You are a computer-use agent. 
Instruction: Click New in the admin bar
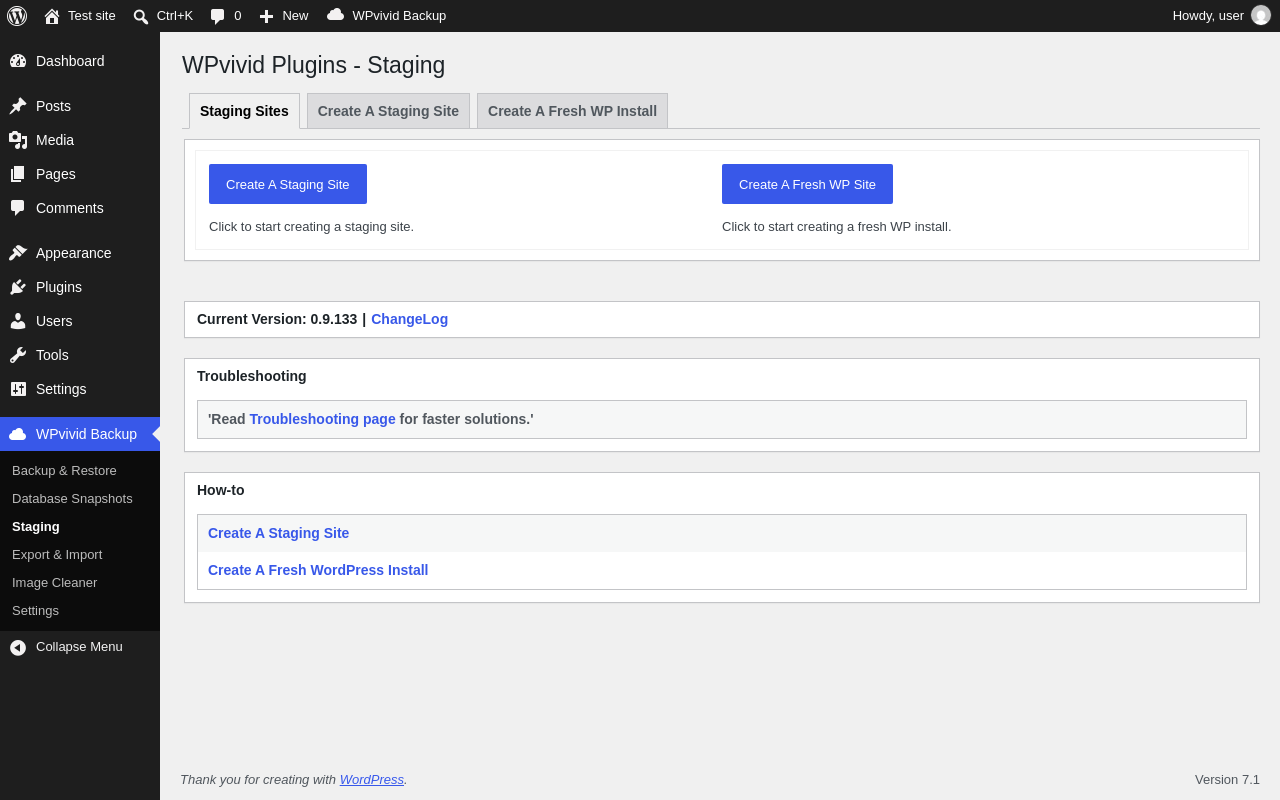295,16
